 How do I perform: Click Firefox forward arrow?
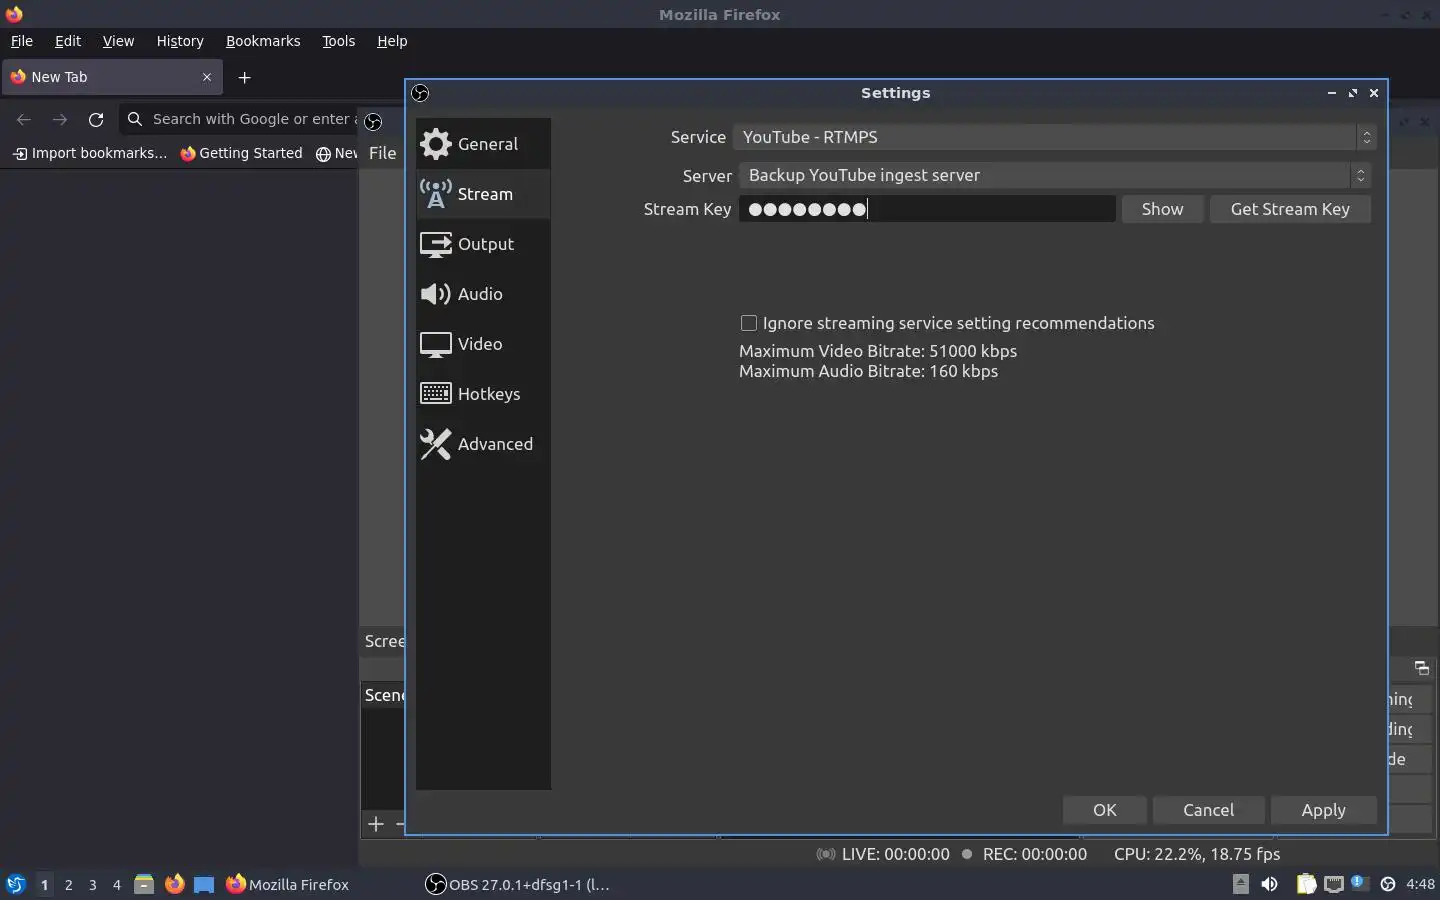60,119
